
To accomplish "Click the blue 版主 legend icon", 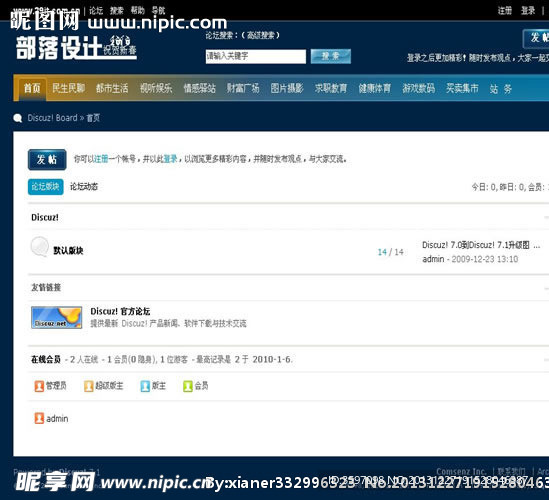I will tap(145, 386).
